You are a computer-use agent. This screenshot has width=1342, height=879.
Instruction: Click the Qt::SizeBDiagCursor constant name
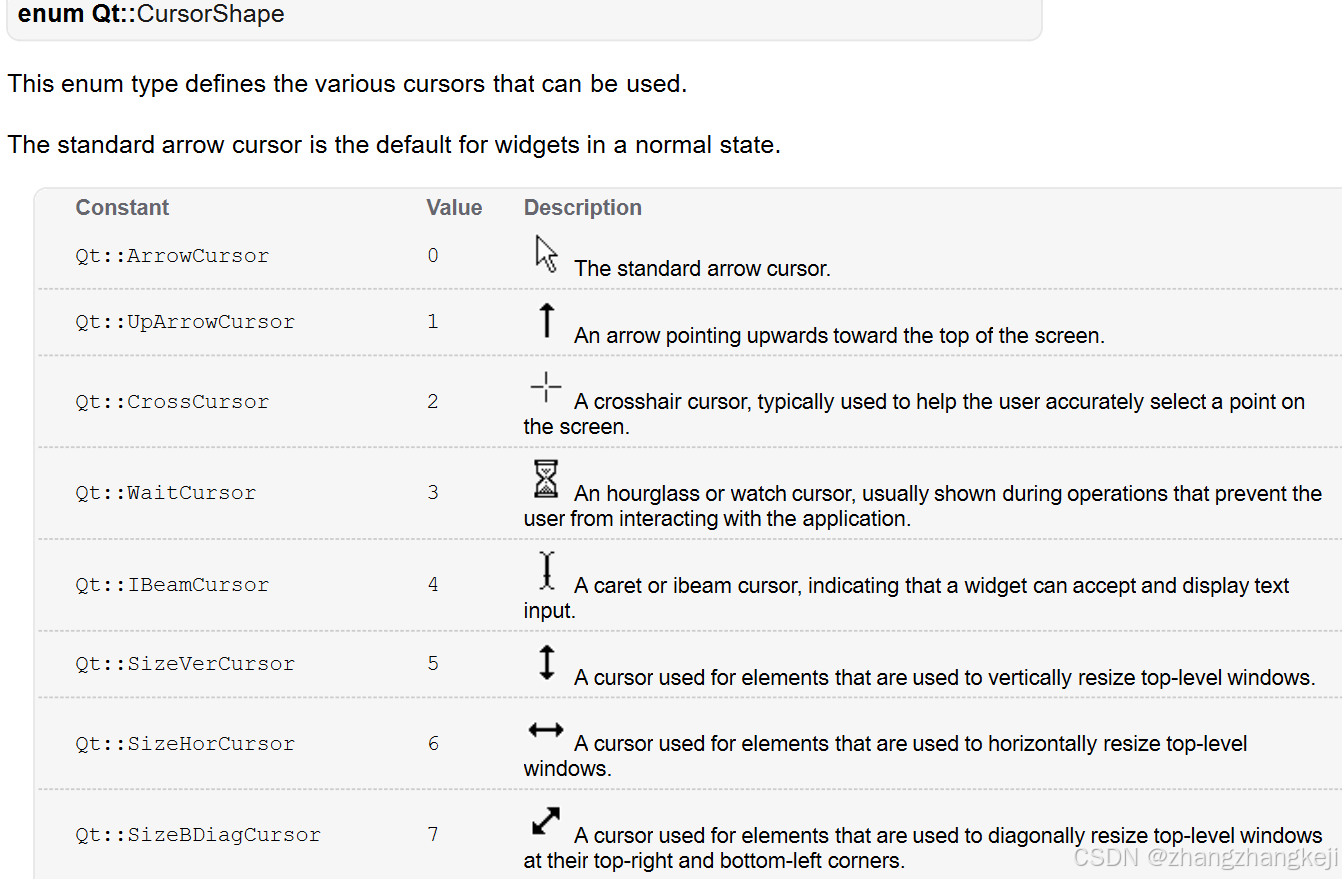pos(198,835)
